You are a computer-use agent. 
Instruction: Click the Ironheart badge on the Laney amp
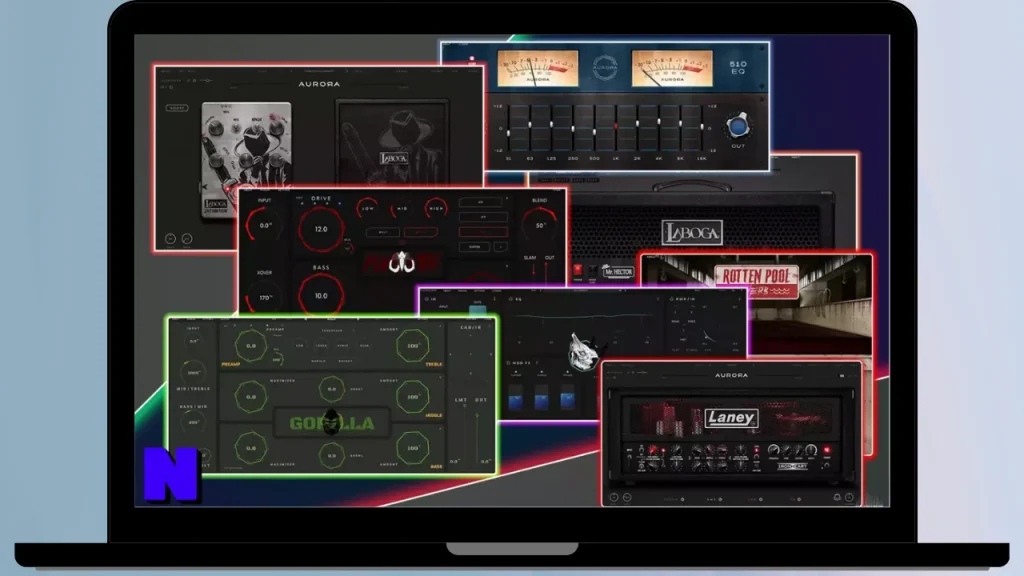[792, 466]
